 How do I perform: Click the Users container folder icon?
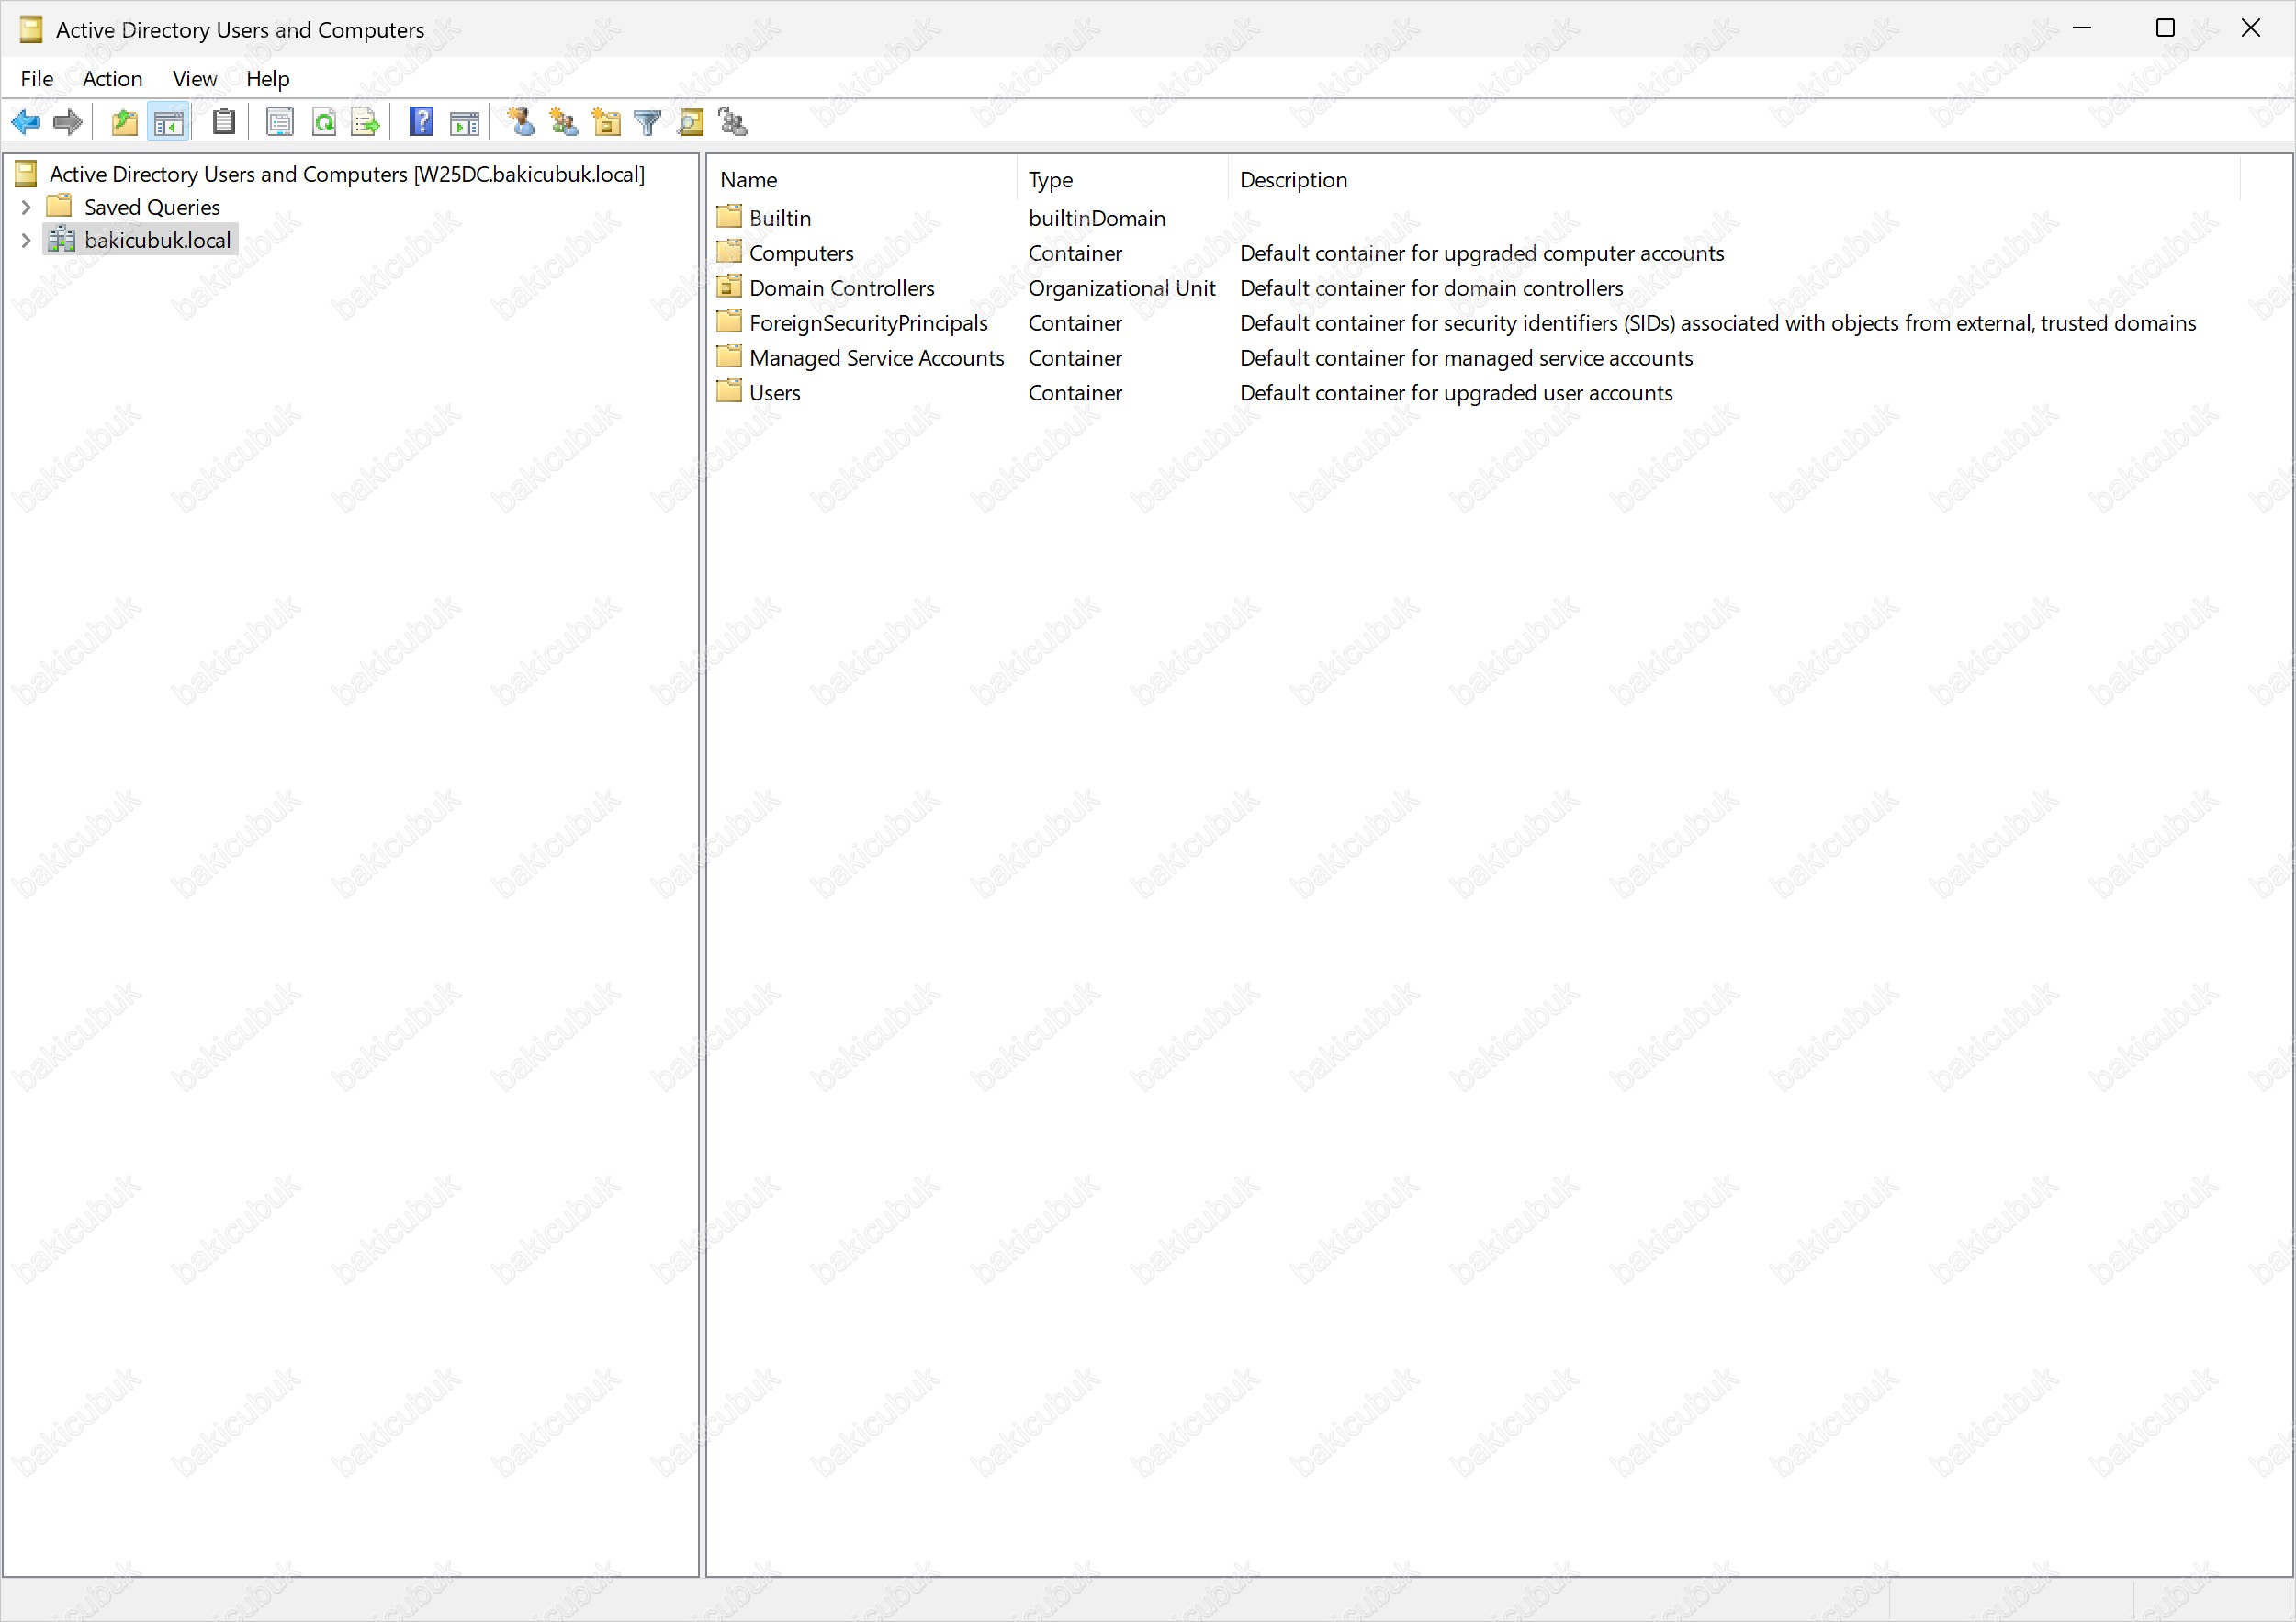[730, 392]
